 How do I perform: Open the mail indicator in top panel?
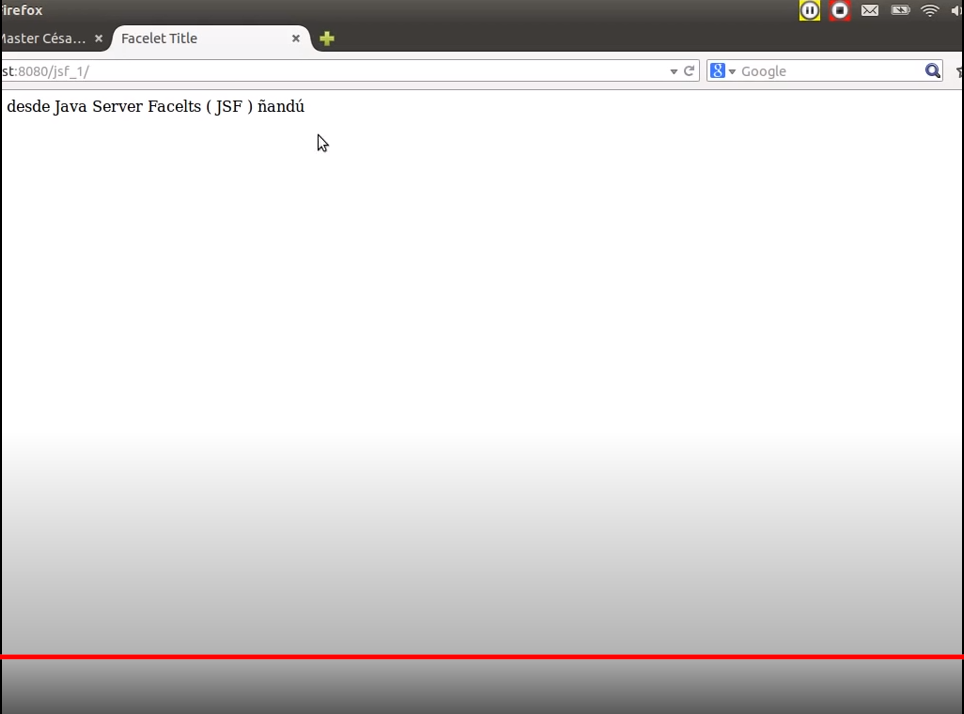click(x=869, y=10)
